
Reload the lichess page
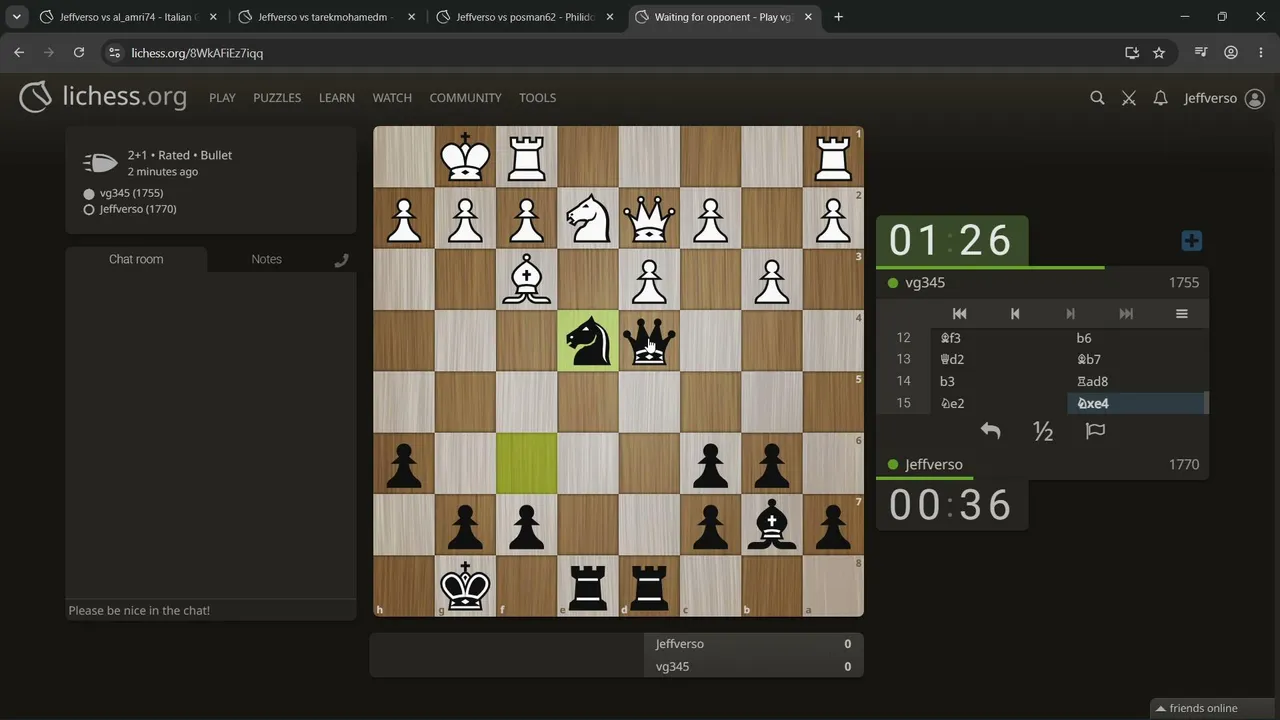coord(79,53)
